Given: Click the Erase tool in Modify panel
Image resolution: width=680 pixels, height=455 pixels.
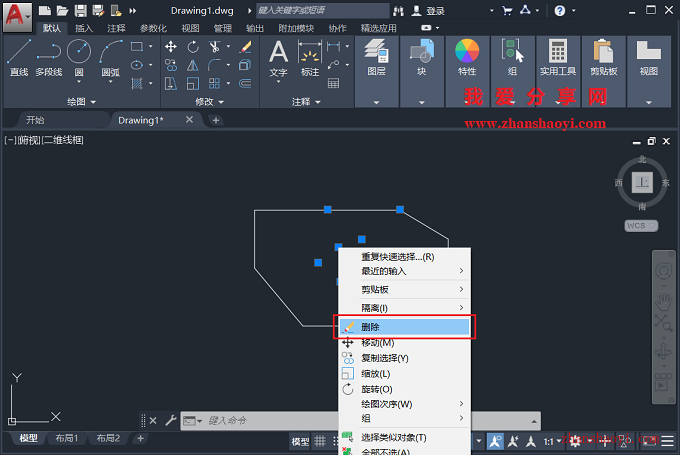Looking at the screenshot, I should [x=245, y=46].
